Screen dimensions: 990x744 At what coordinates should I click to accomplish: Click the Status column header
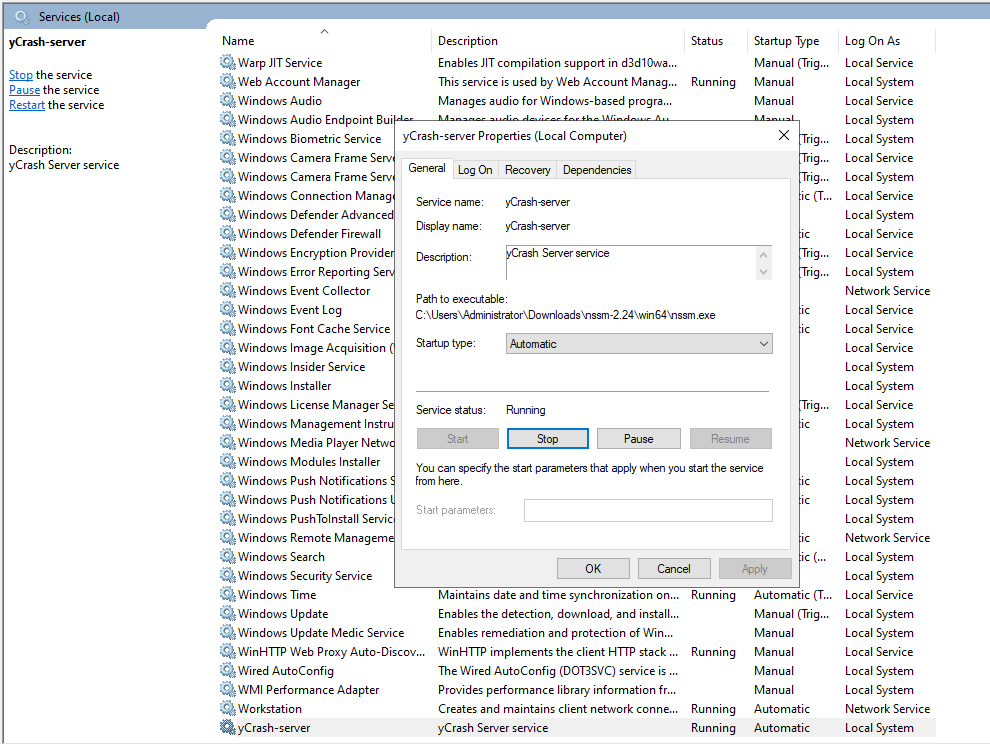click(x=706, y=41)
